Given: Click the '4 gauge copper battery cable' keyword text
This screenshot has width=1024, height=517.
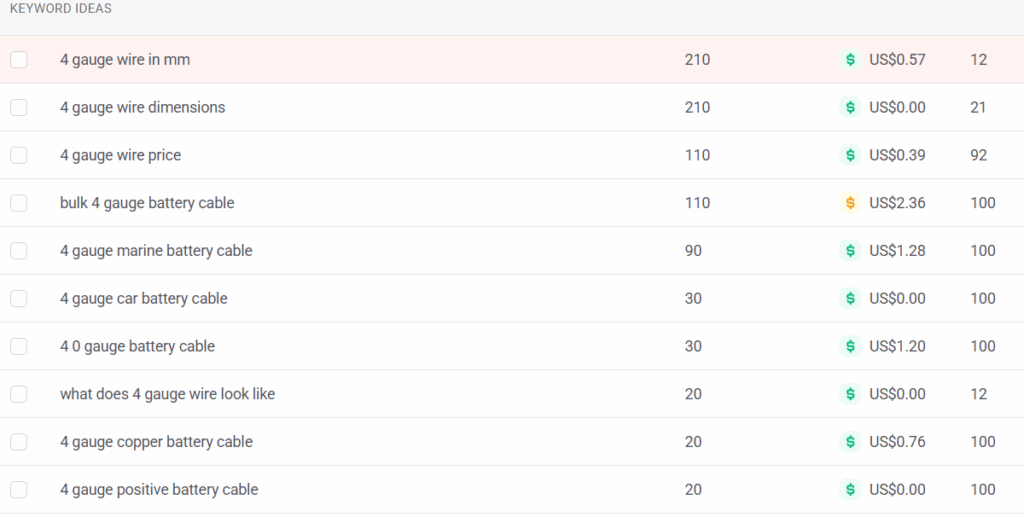Looking at the screenshot, I should point(156,442).
